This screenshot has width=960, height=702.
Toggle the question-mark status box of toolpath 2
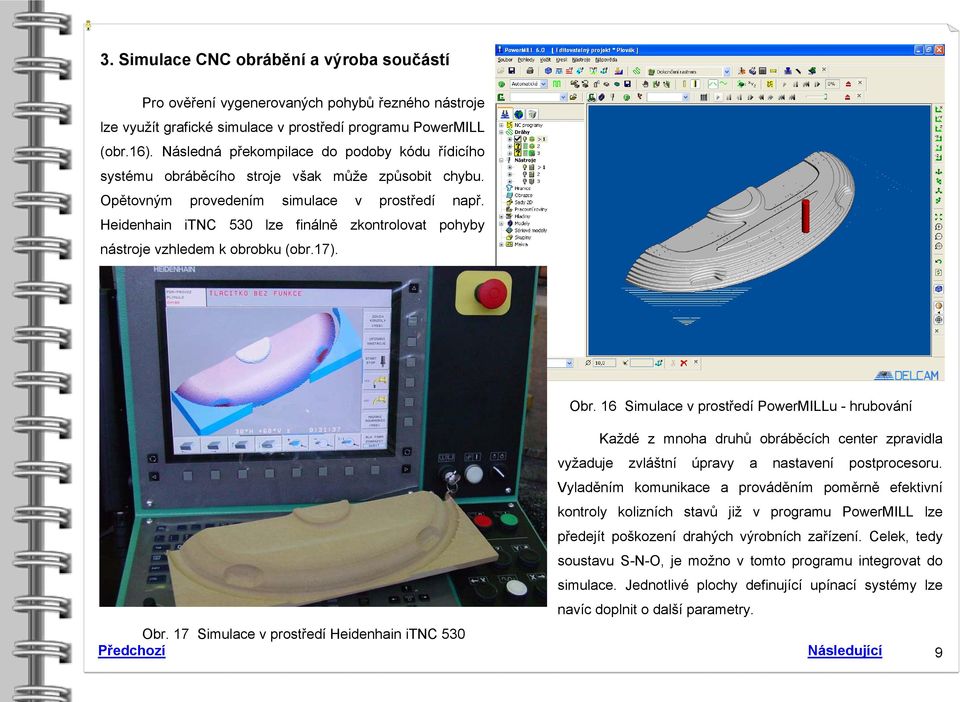coord(518,146)
